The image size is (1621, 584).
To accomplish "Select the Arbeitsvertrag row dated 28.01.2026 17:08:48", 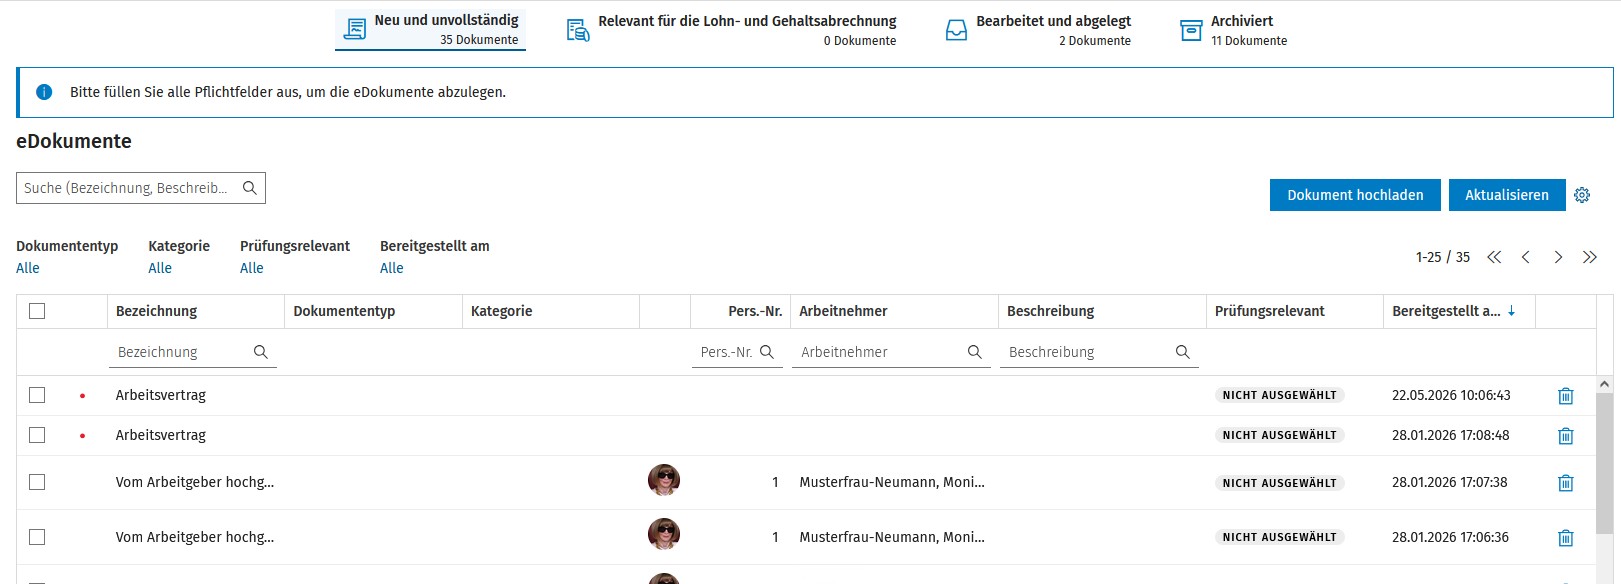I will click(37, 435).
